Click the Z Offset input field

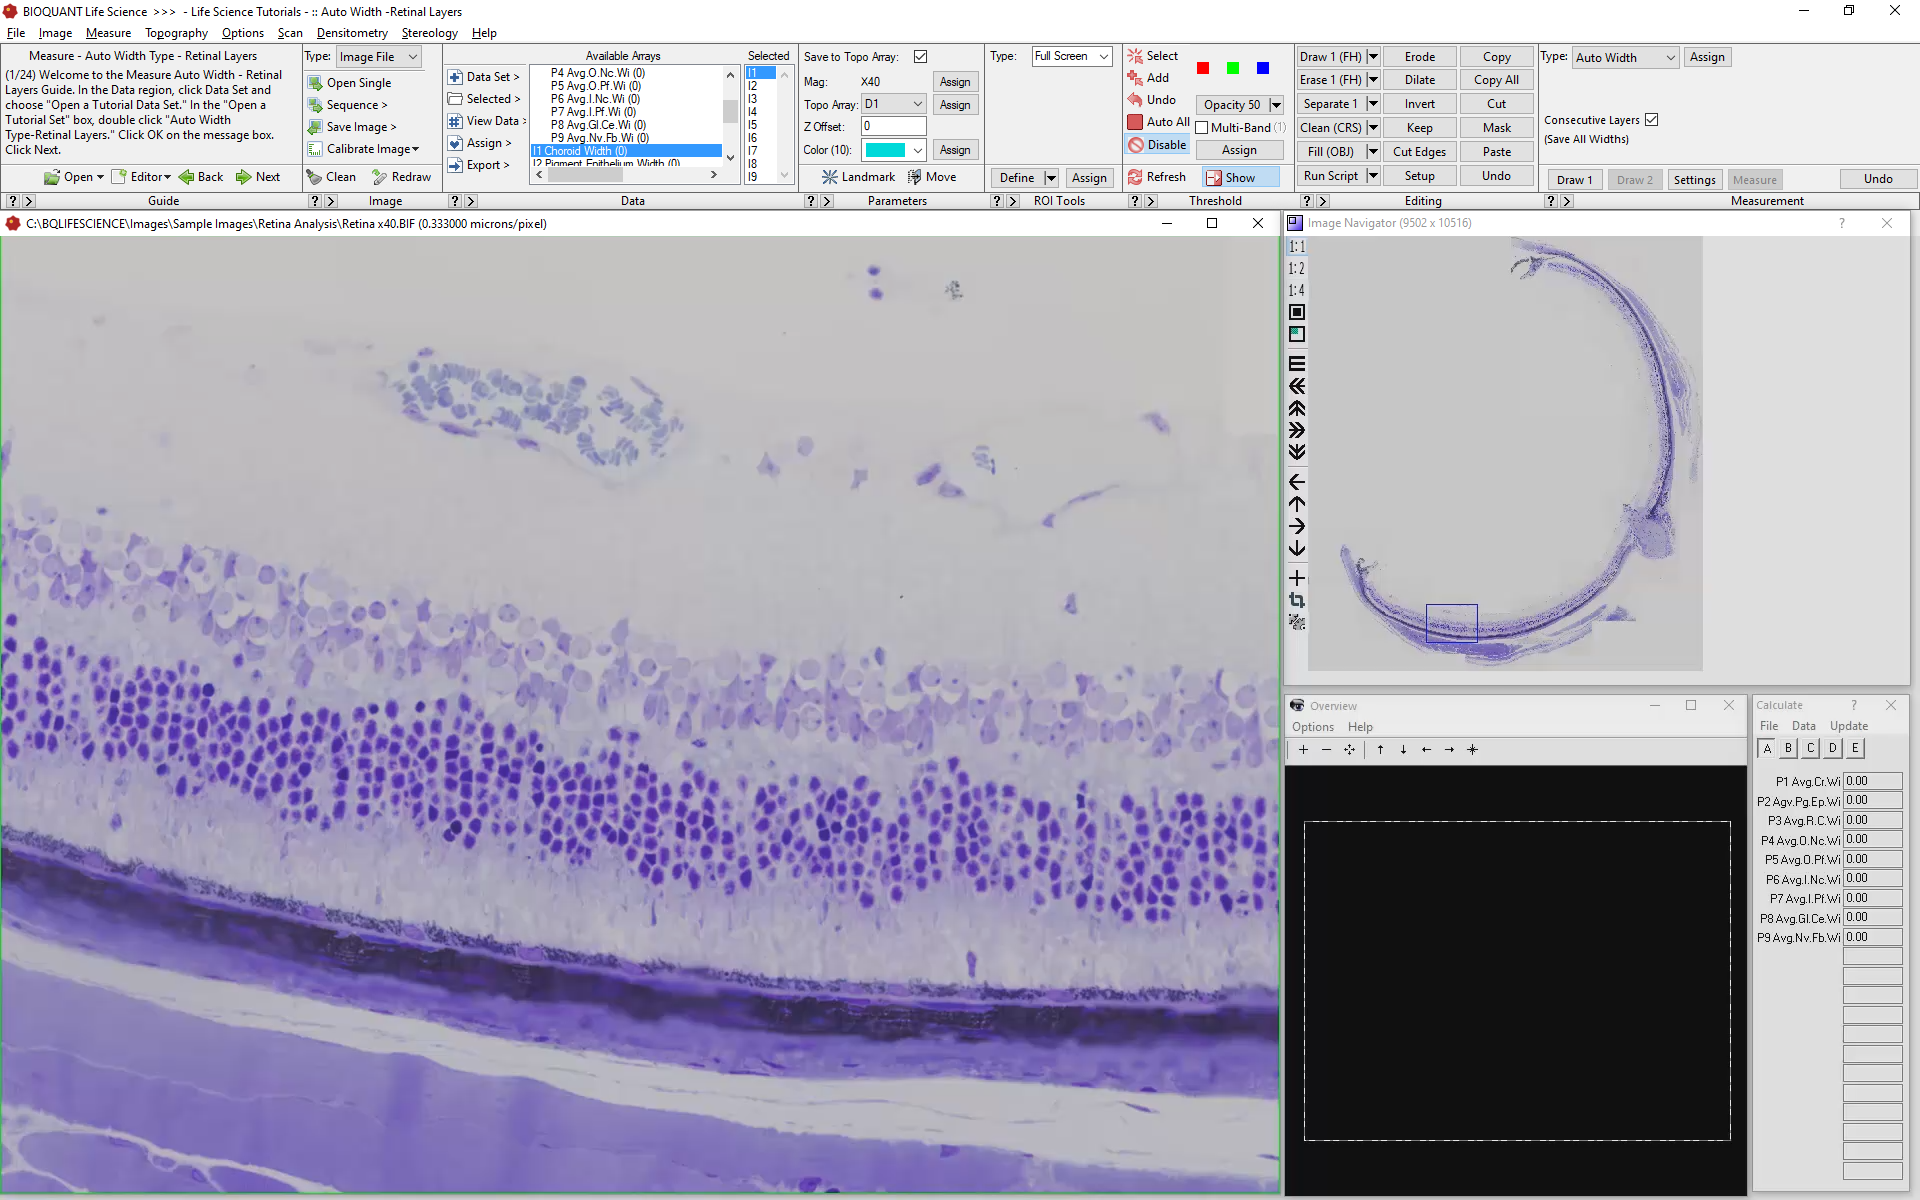(x=893, y=127)
